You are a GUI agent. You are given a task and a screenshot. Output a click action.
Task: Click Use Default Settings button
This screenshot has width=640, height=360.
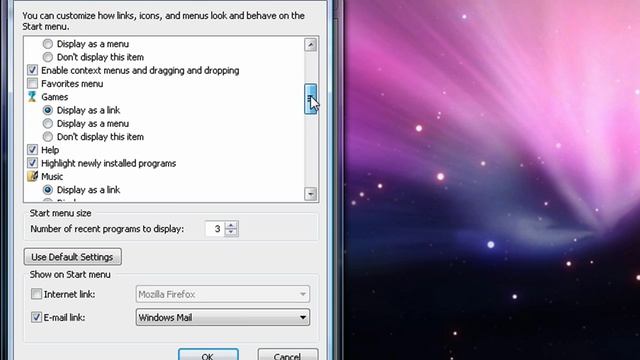click(x=72, y=257)
